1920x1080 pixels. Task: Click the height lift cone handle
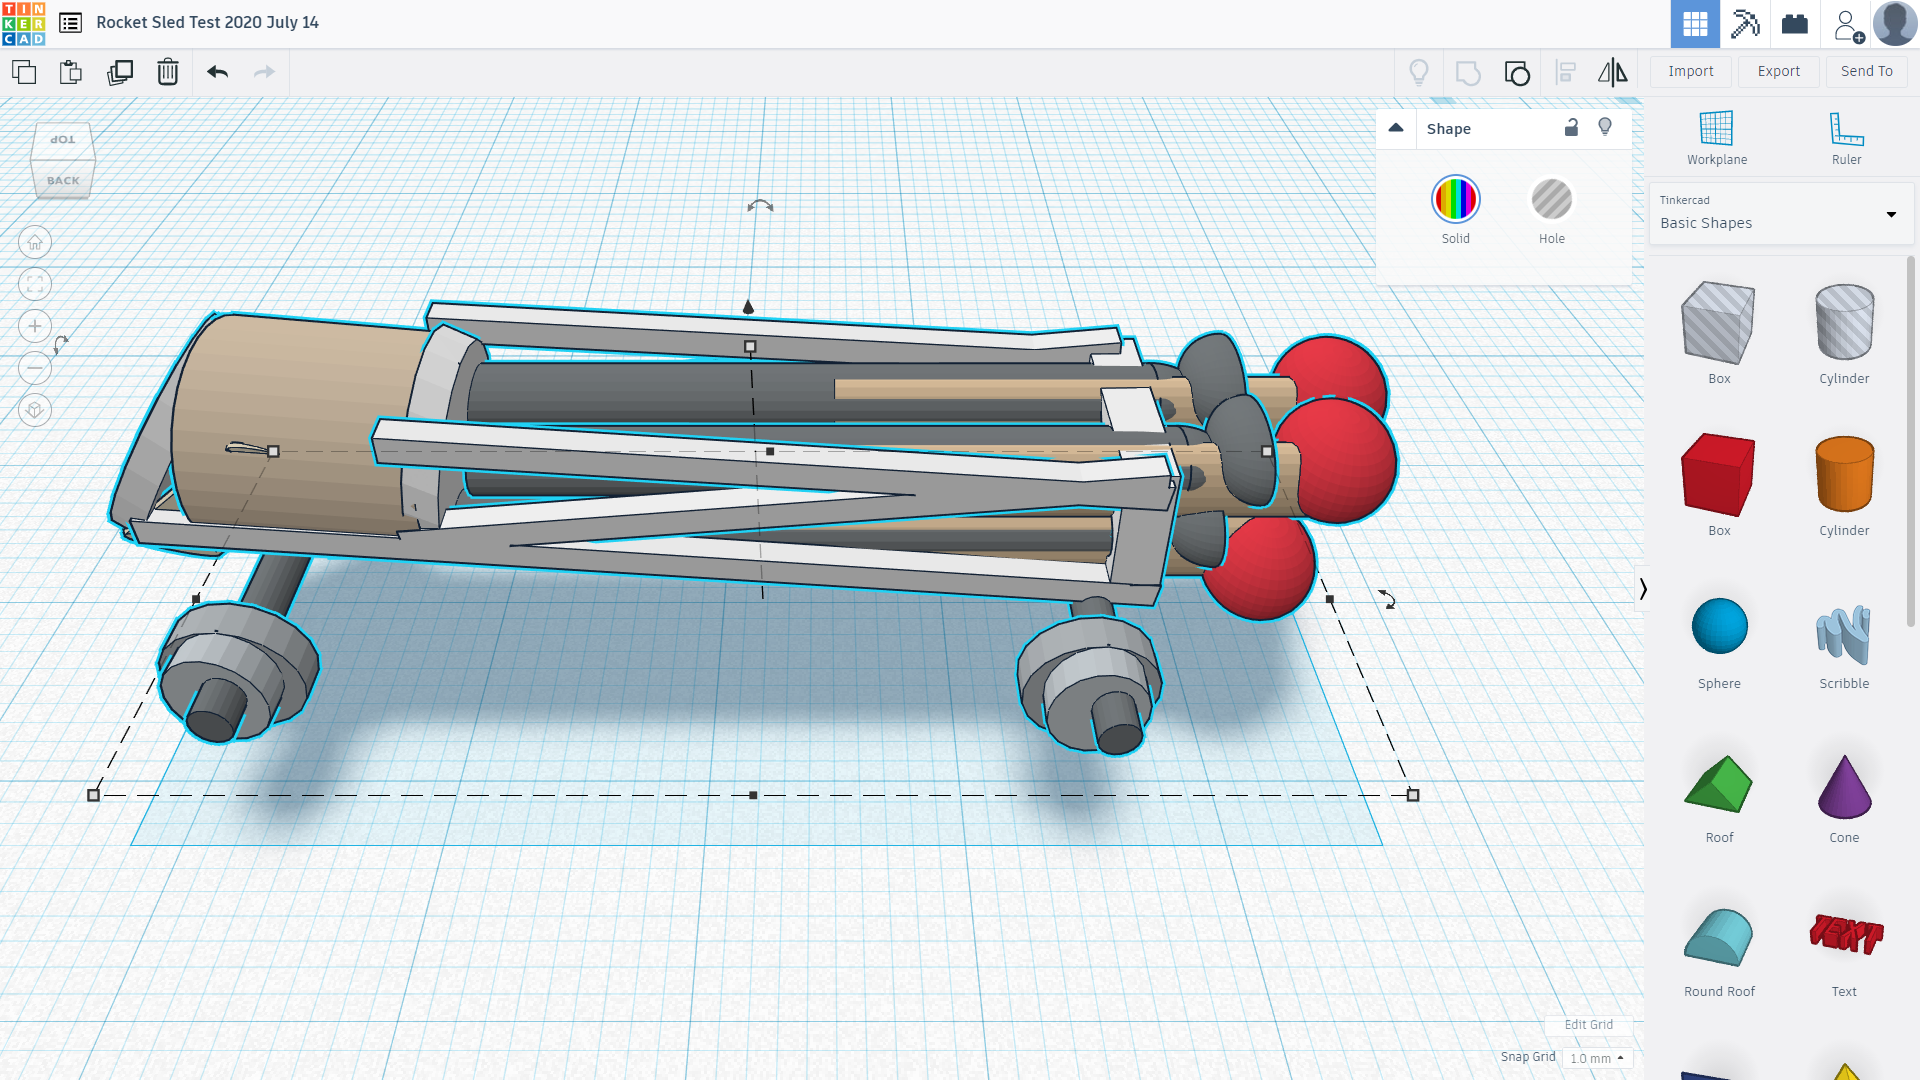tap(748, 307)
